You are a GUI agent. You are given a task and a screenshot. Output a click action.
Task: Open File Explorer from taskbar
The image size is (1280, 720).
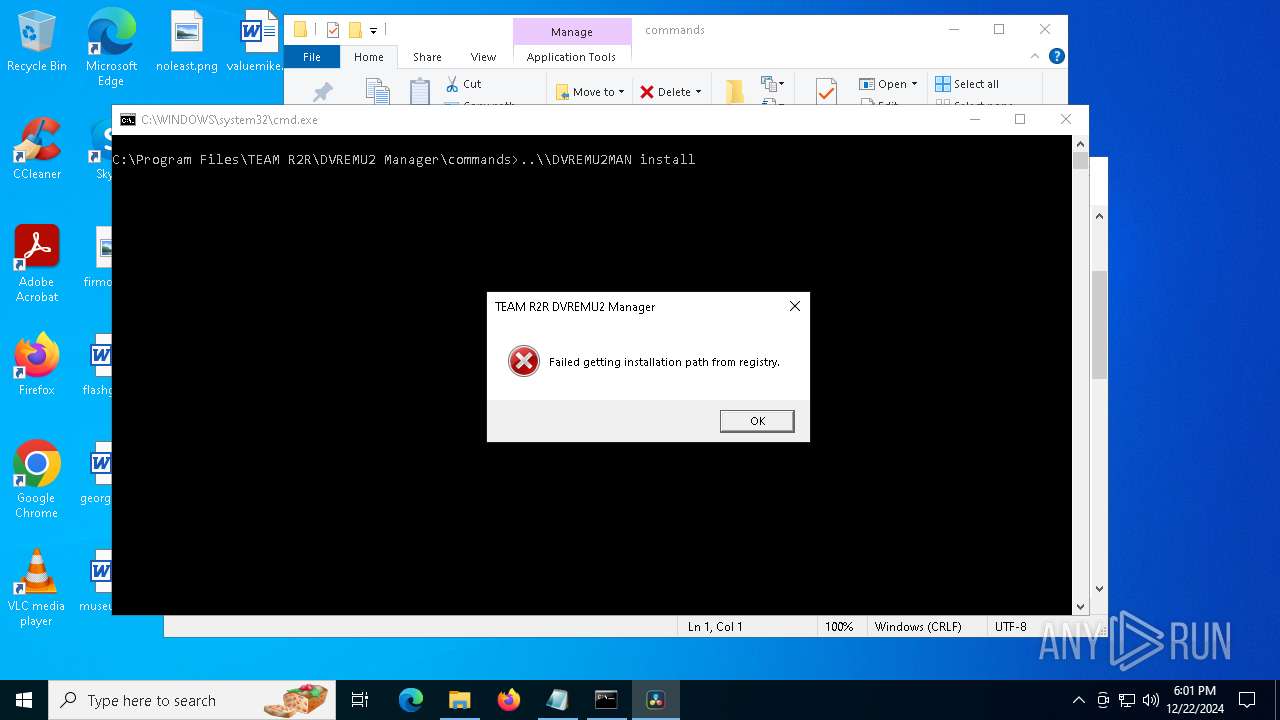tap(459, 700)
